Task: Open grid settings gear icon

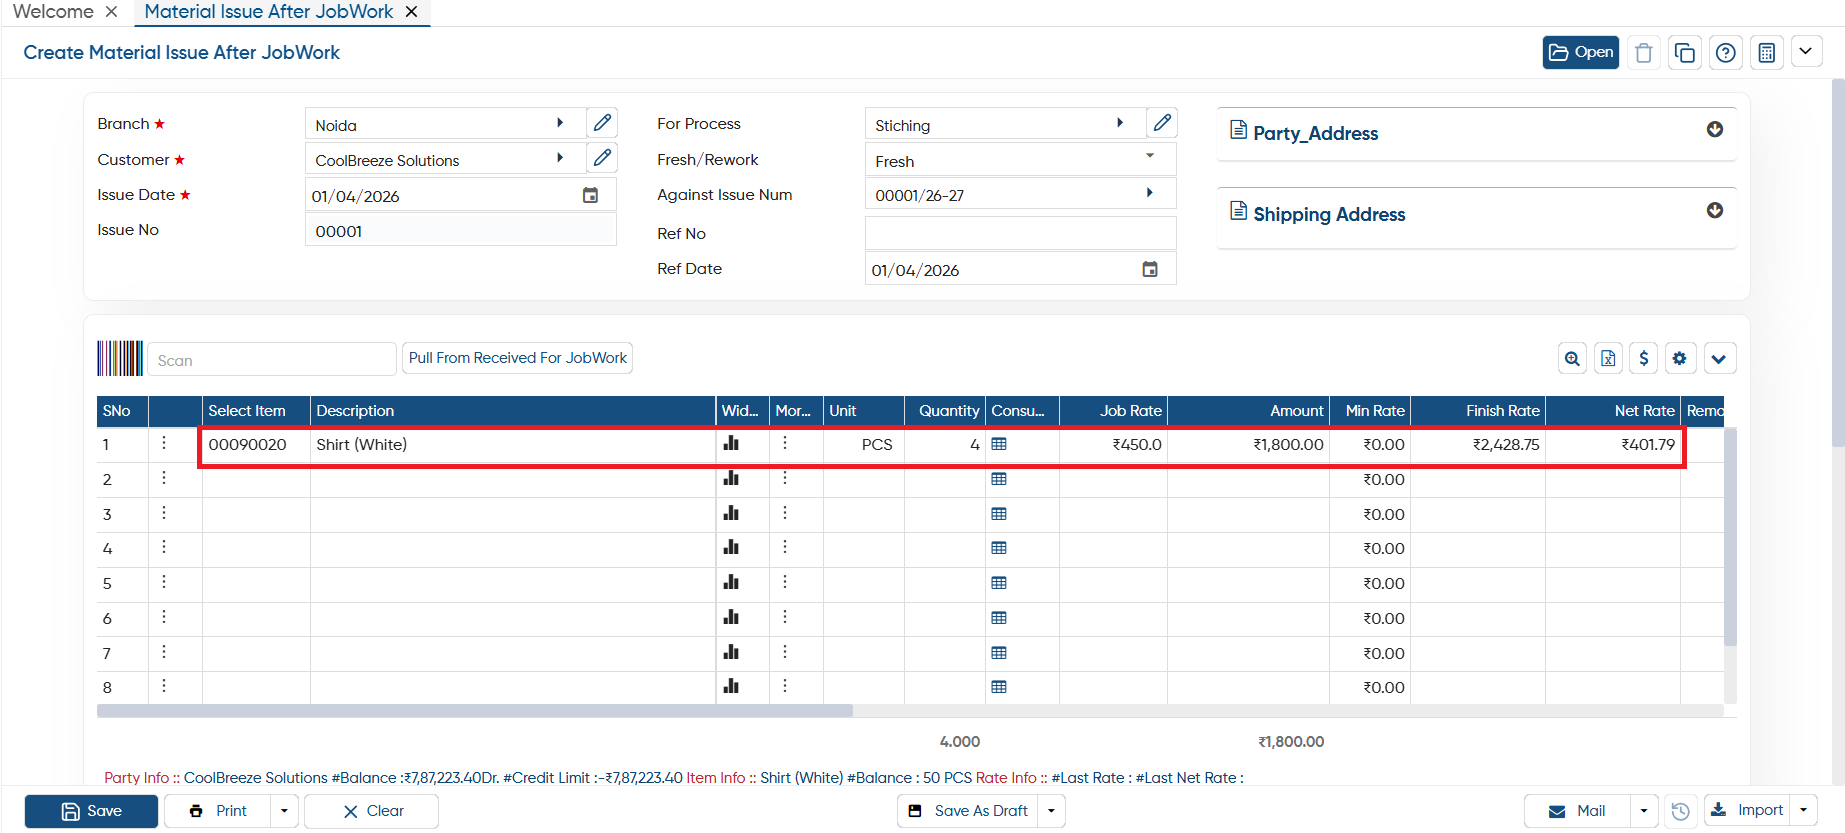Action: [1679, 358]
